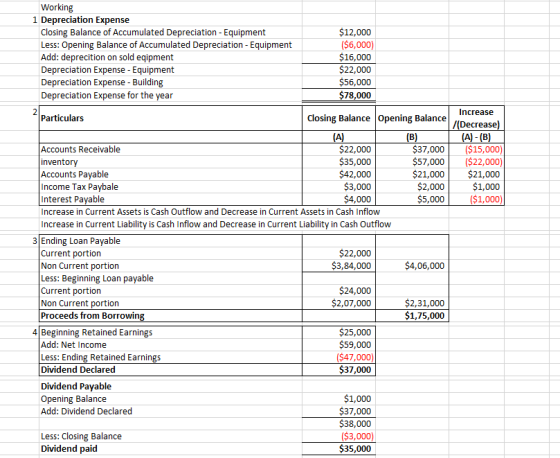Click the bold $35,000 dividend paid cell
Screen dimensions: 560x458
click(x=355, y=449)
